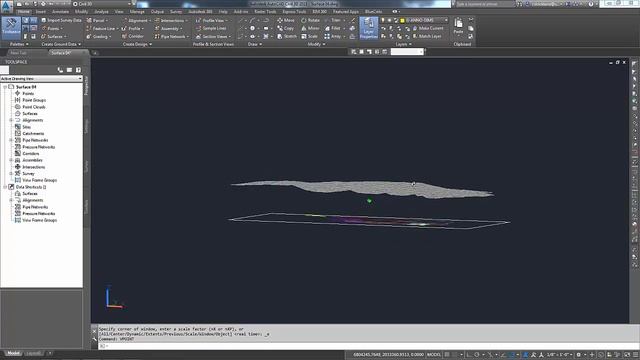Select the Array tool in the Modify panel
Image resolution: width=640 pixels, height=360 pixels.
(x=333, y=36)
